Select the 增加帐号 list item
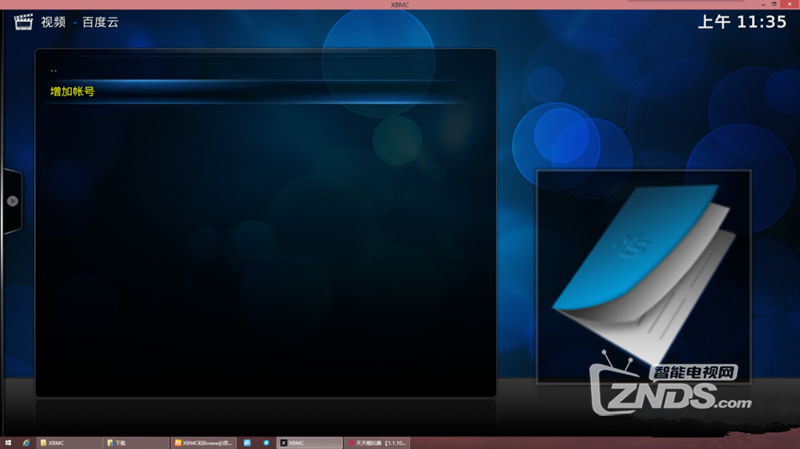Image resolution: width=800 pixels, height=449 pixels. [x=258, y=91]
